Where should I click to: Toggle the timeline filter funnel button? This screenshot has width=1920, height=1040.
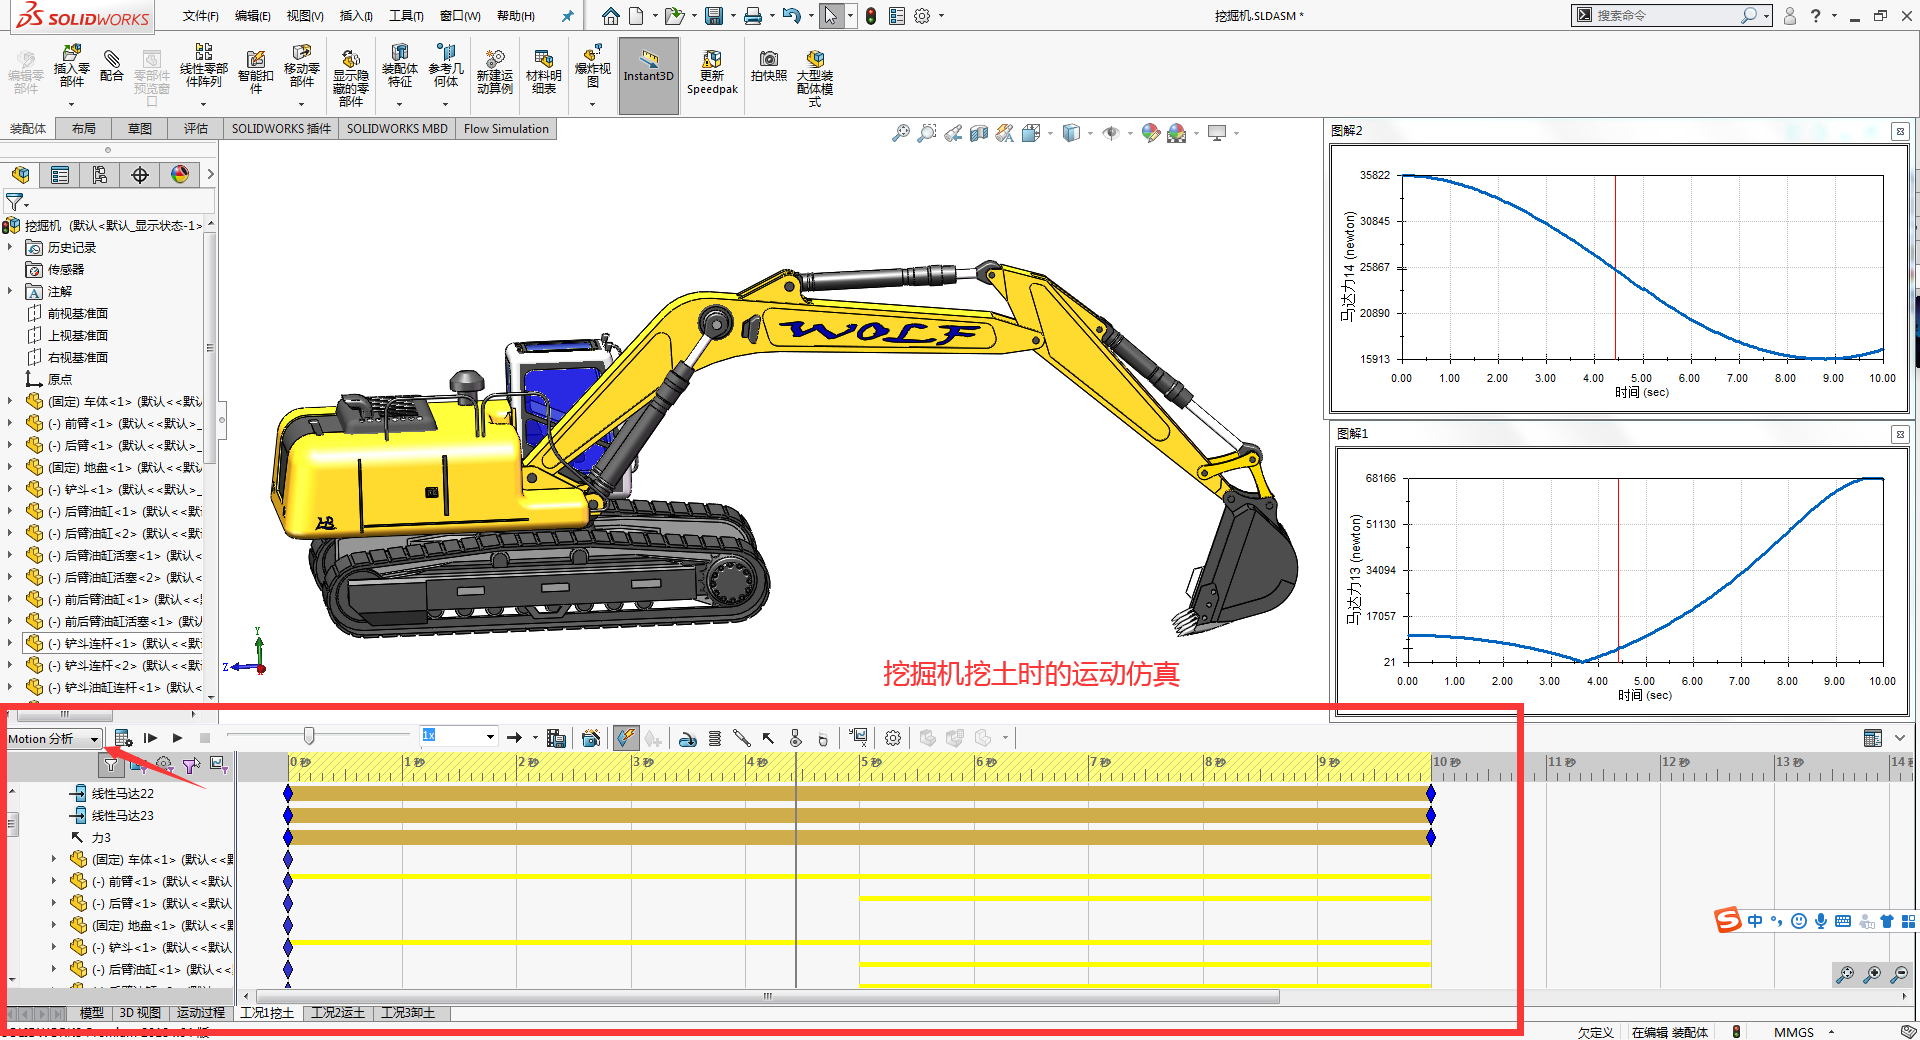click(111, 765)
